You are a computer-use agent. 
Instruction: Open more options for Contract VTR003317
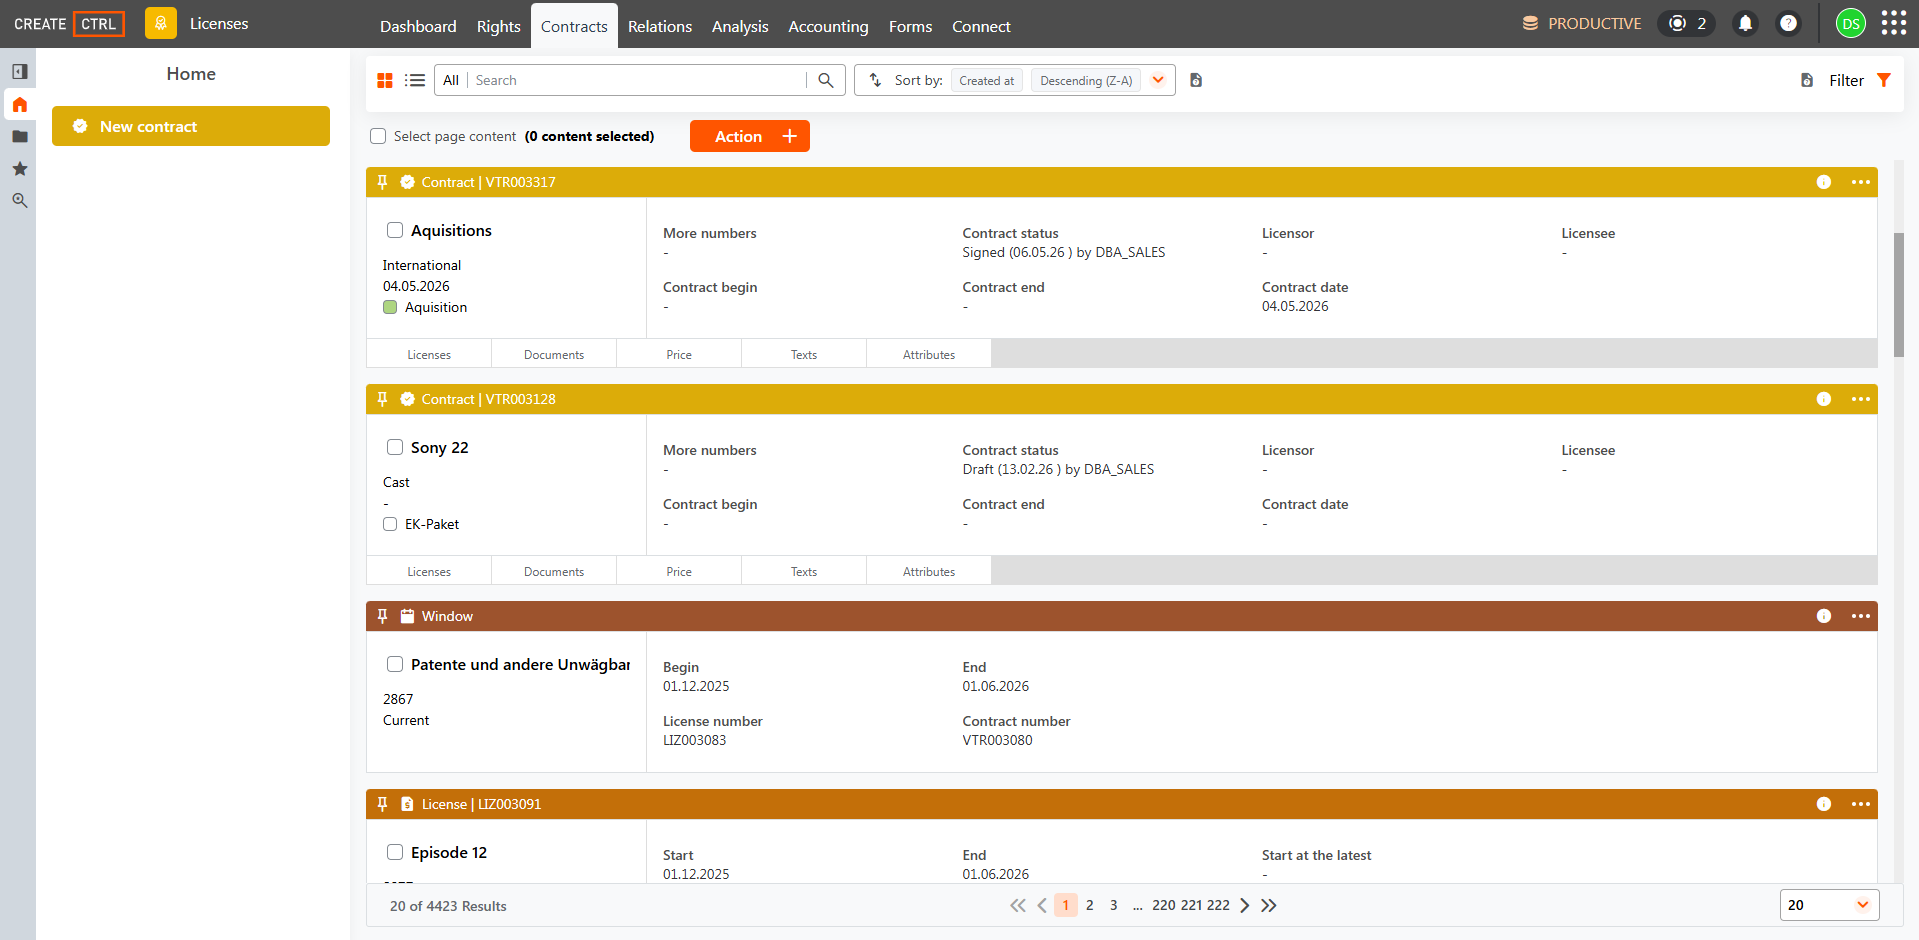(1861, 182)
